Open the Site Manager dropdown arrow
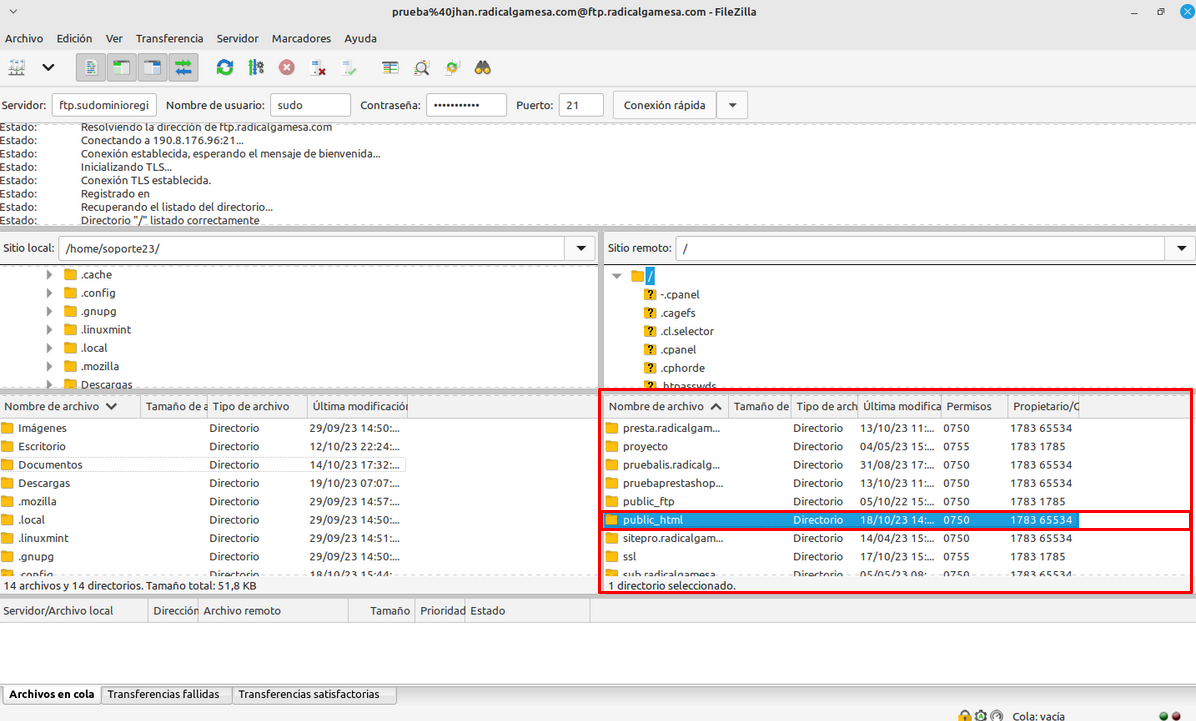Viewport: 1196px width, 721px height. [48, 68]
